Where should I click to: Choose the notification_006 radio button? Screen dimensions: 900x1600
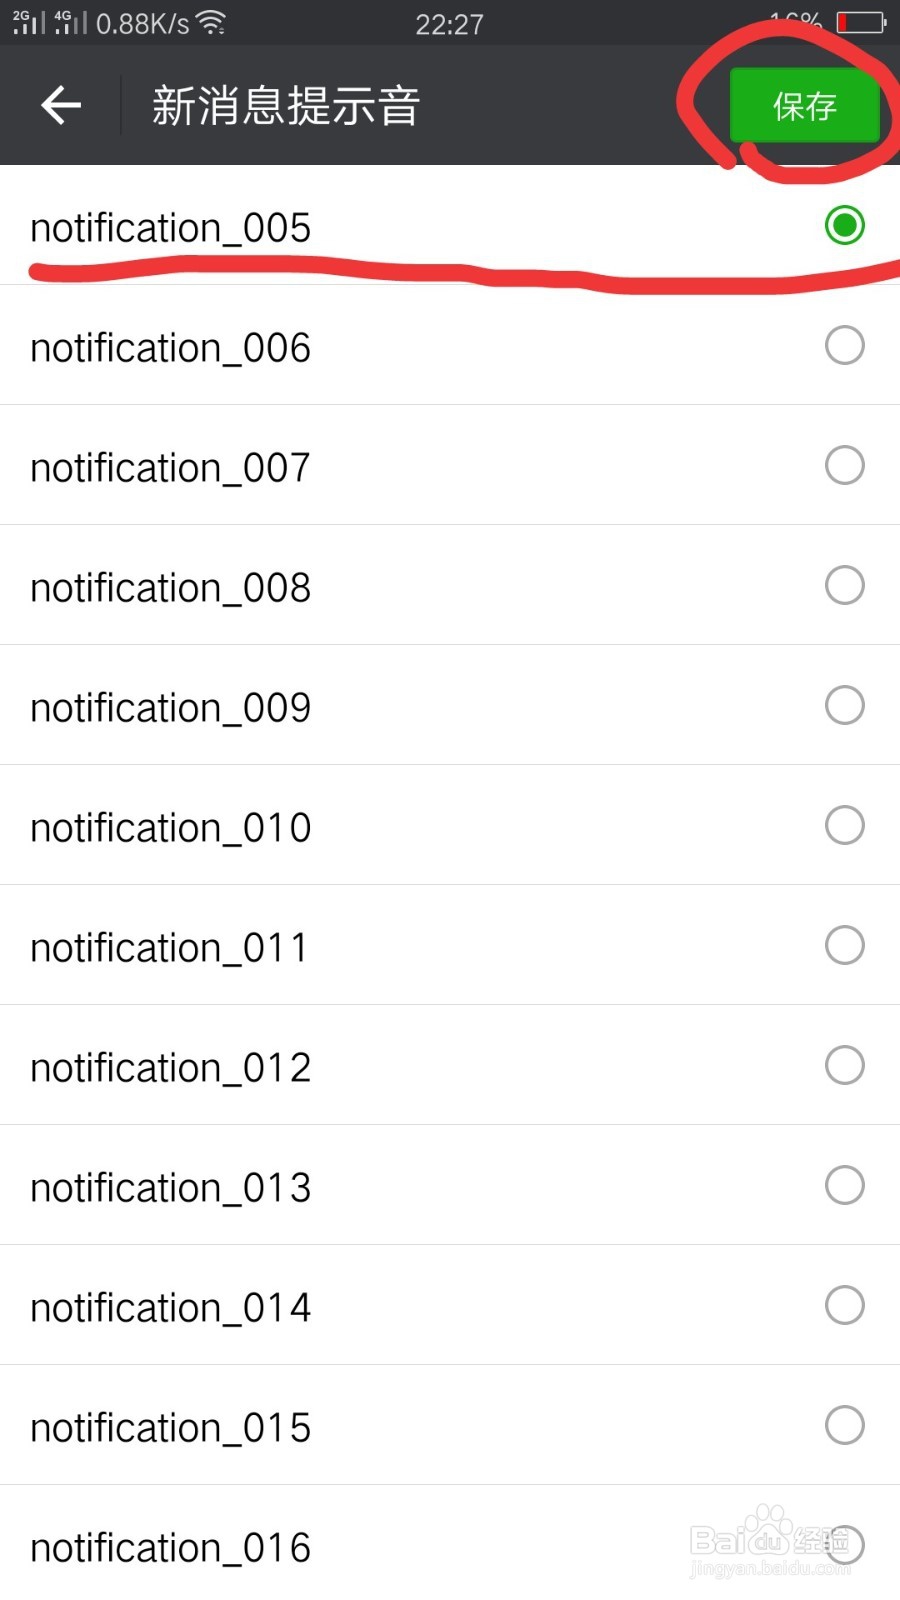(845, 345)
